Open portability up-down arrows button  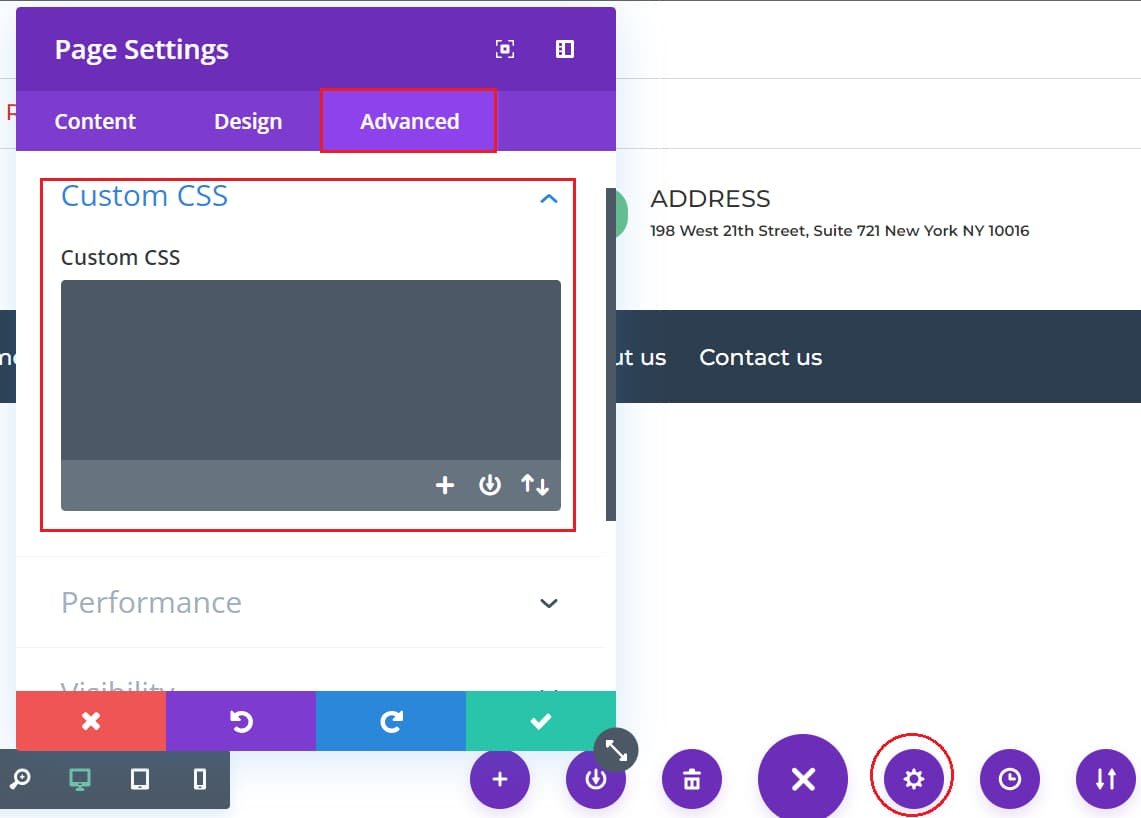[x=1105, y=779]
